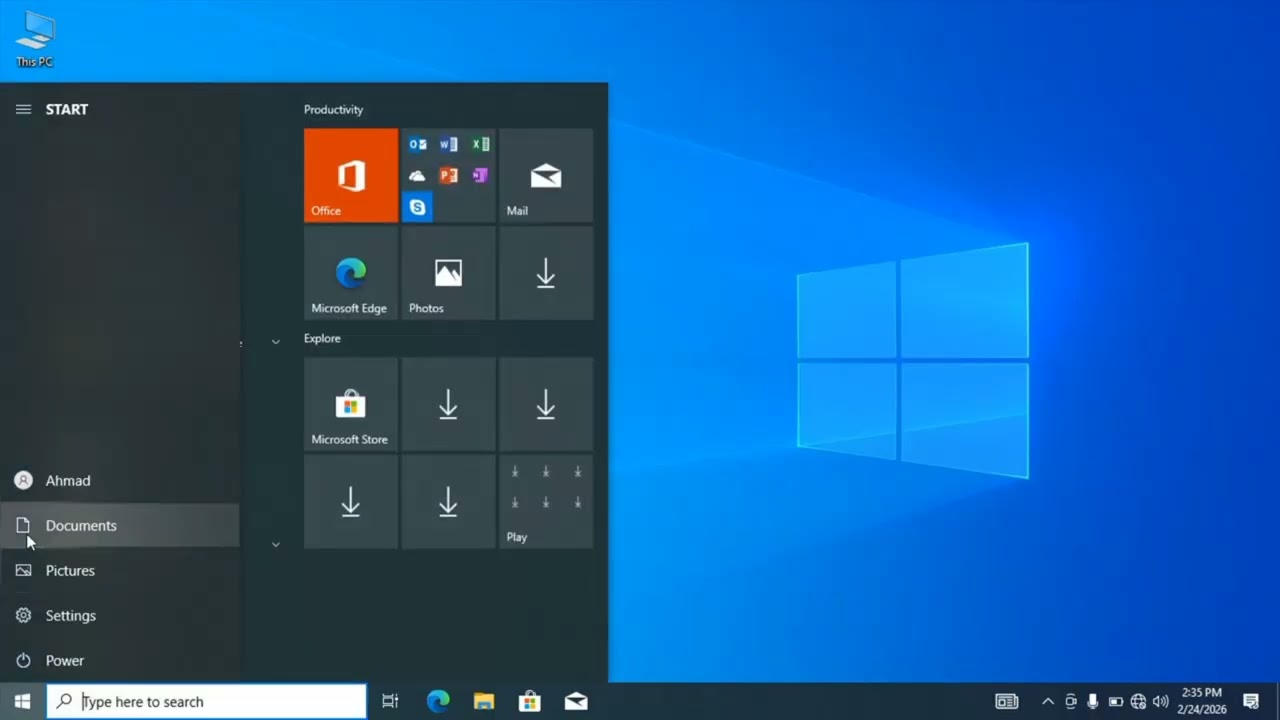Screen dimensions: 1280x720
Task: Click the download tile directly right of Microsoft Store
Action: coord(448,404)
